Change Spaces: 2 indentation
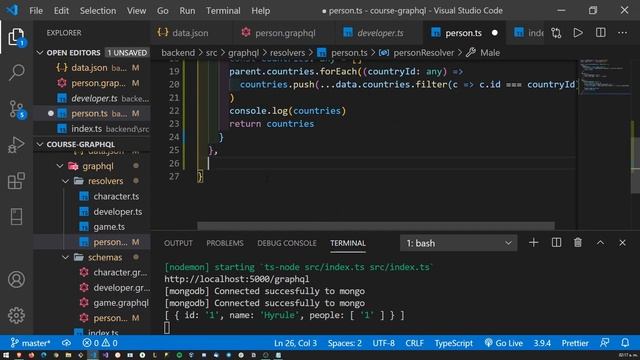The width and height of the screenshot is (640, 360). click(x=344, y=343)
